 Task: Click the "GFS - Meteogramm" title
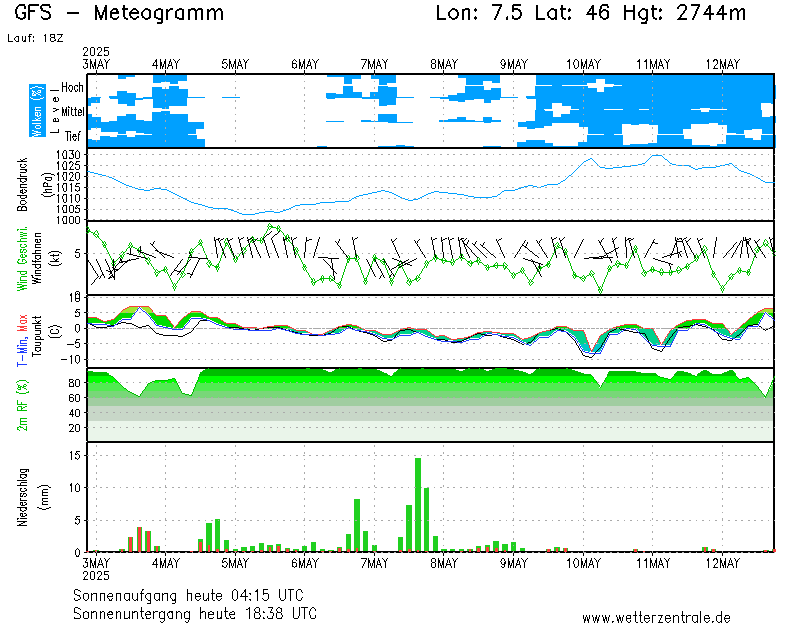119,13
